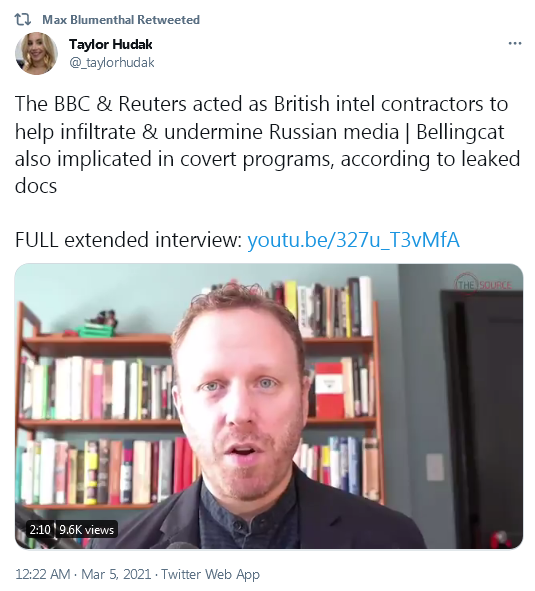The height and width of the screenshot is (591, 535).
Task: Click the retweet arrows icon above the tweet
Action: click(x=23, y=19)
